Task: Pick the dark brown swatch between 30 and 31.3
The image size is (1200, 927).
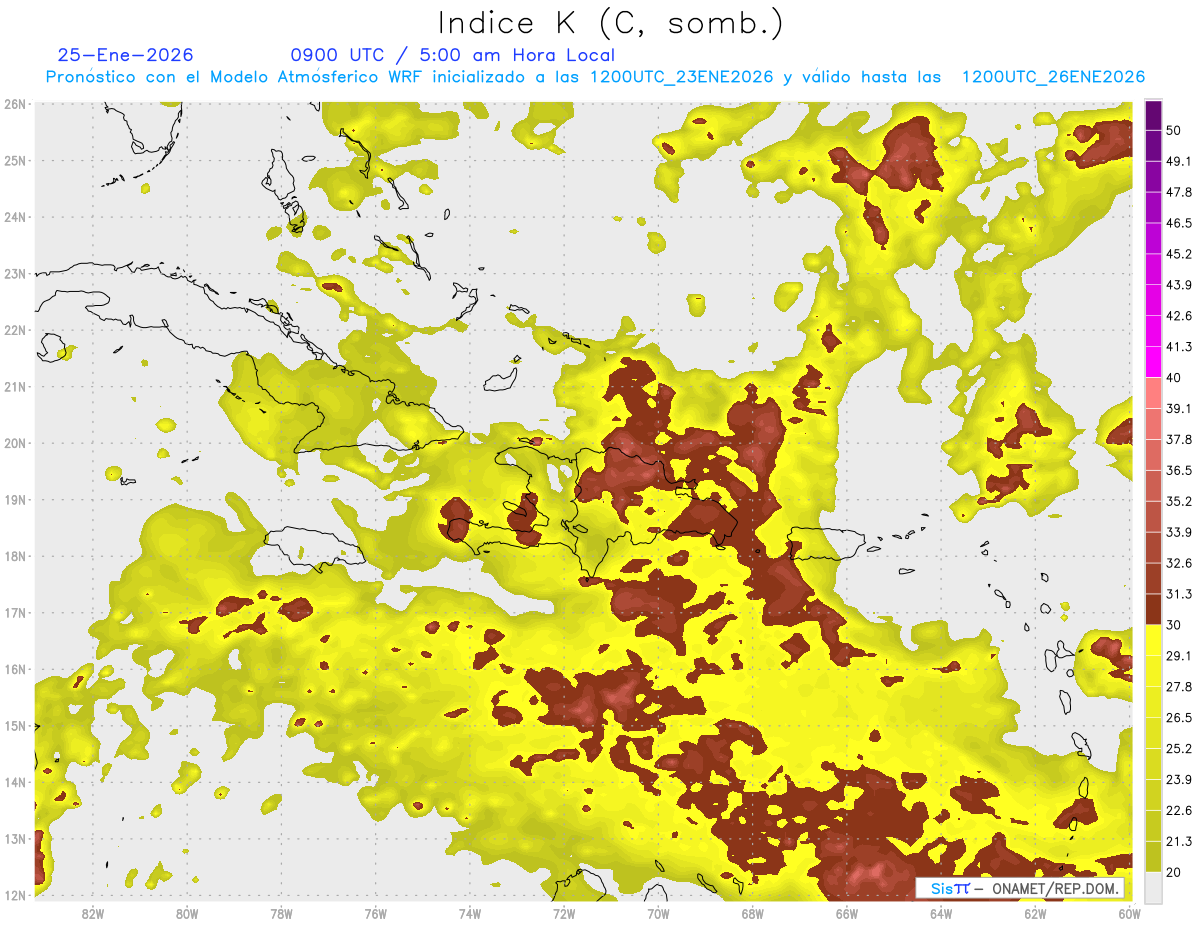Action: pos(1153,608)
